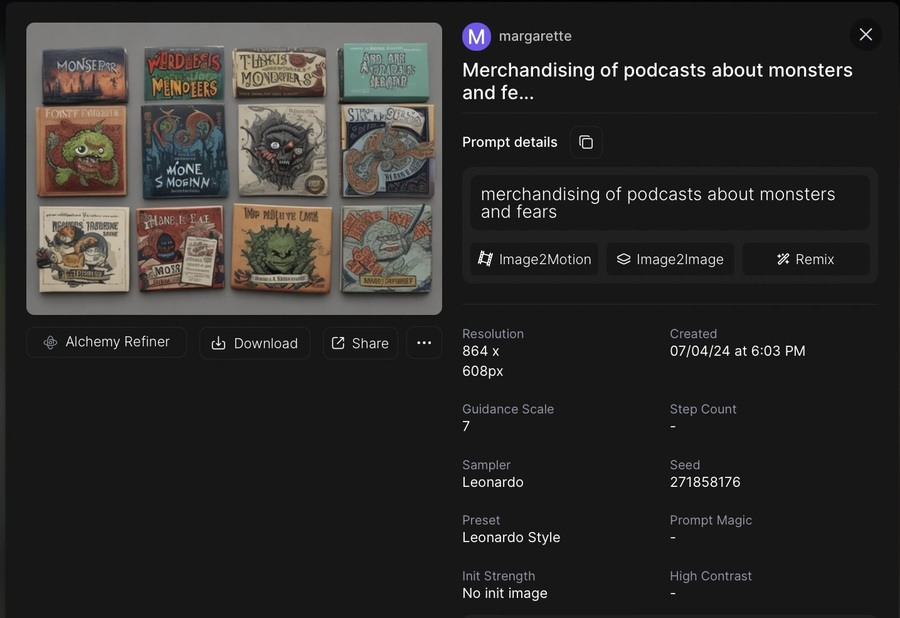Close the image details dialog
Image resolution: width=900 pixels, height=618 pixels.
tap(866, 35)
